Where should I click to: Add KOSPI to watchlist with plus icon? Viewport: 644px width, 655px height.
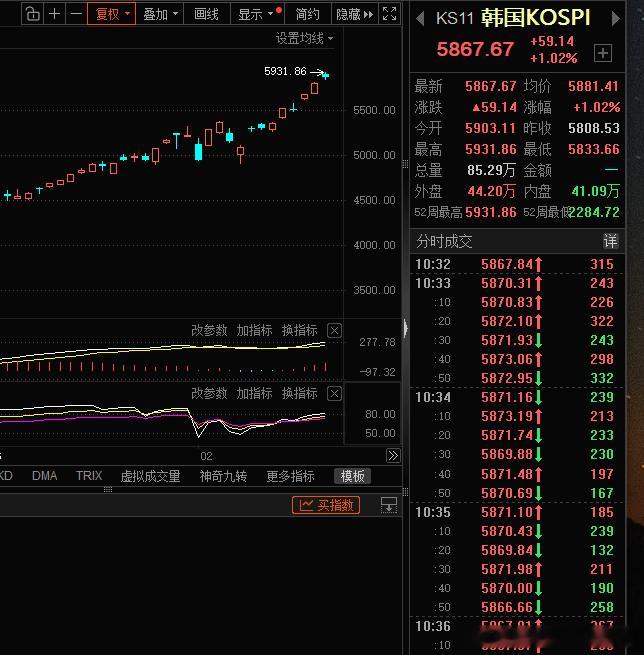(603, 53)
